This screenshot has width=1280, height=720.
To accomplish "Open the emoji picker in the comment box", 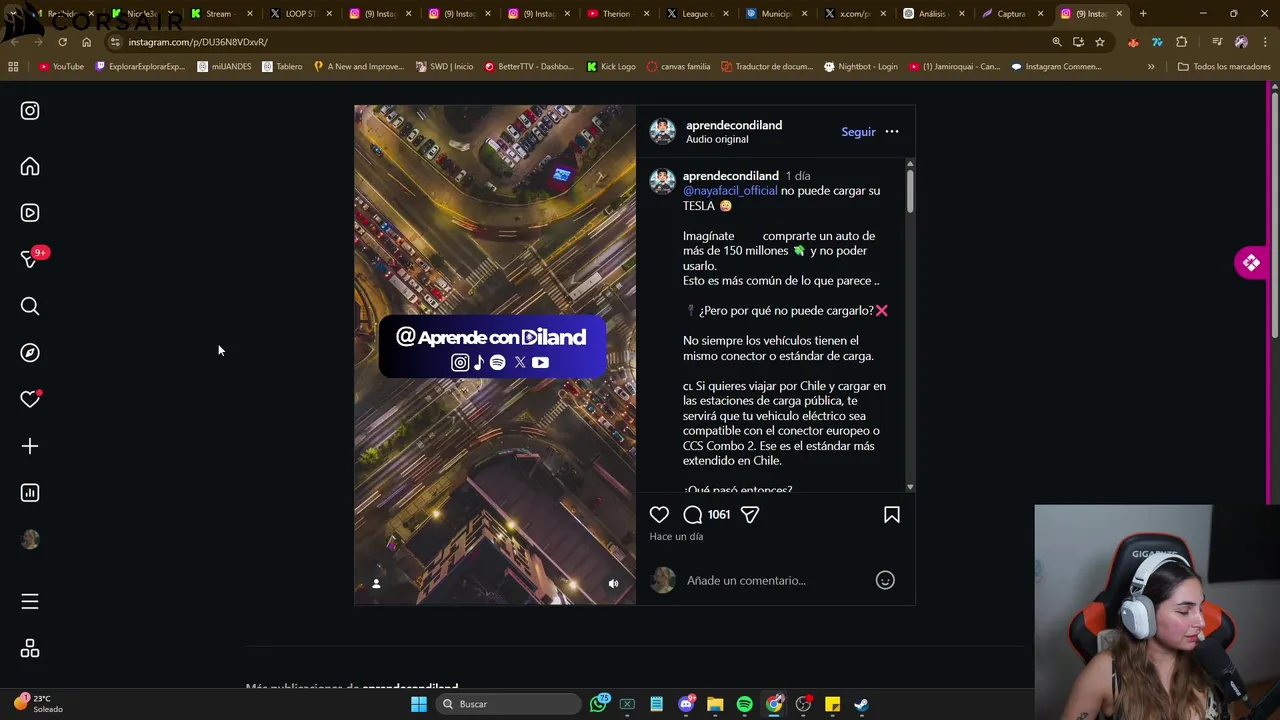I will click(x=885, y=580).
